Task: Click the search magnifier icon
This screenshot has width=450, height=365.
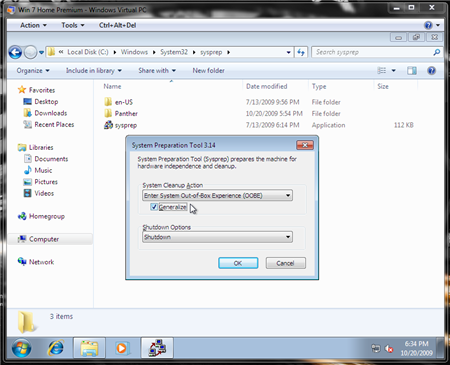Action: [437, 52]
